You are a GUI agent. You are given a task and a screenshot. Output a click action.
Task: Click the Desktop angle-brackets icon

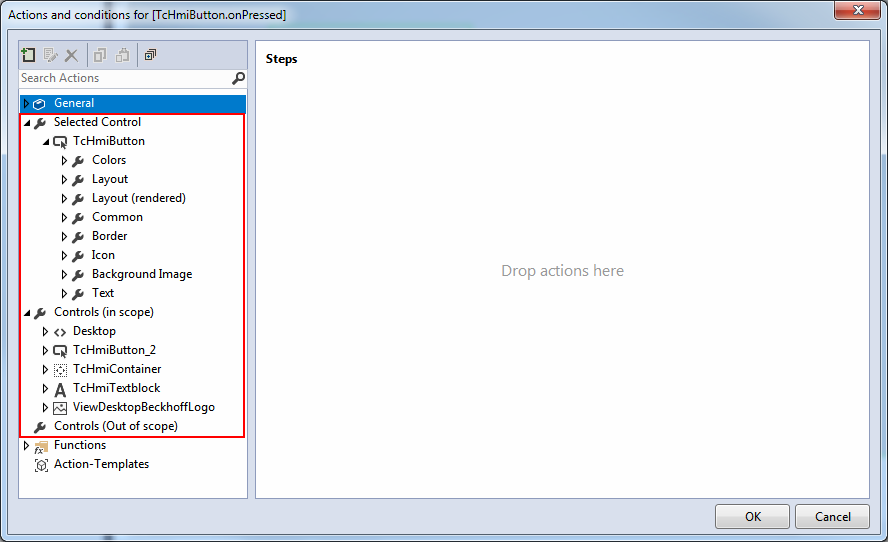(x=60, y=332)
